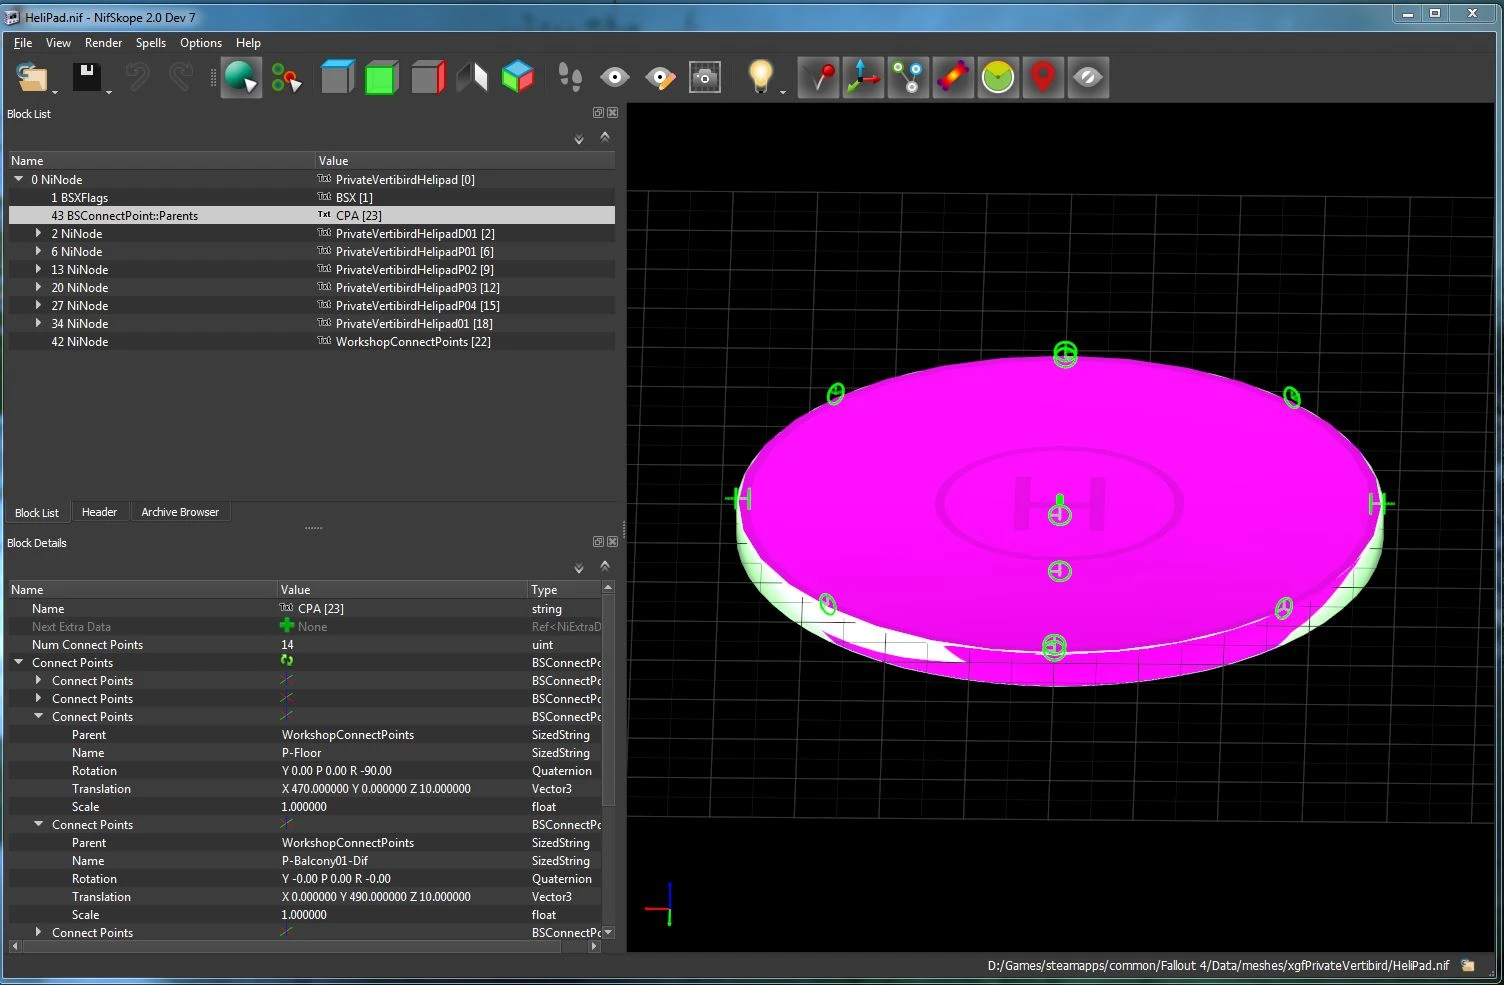Screen dimensions: 1504x985
Task: Click the light bulb lighting icon
Action: [761, 76]
